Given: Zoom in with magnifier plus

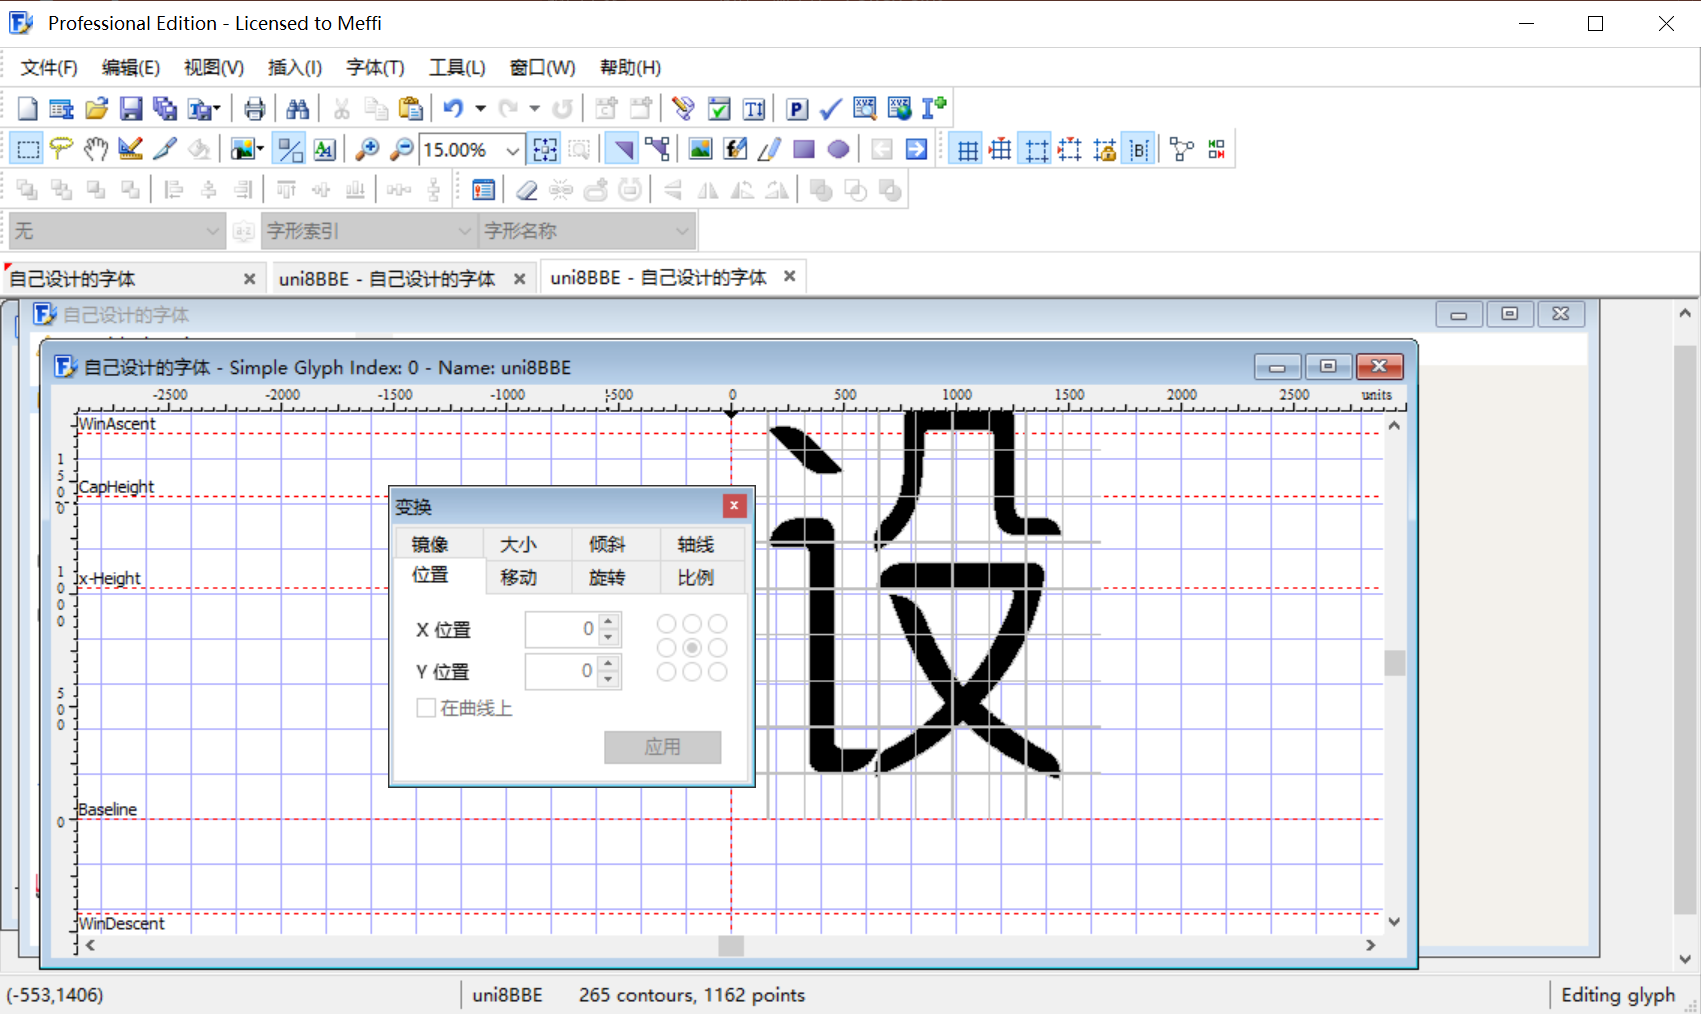Looking at the screenshot, I should pos(367,150).
